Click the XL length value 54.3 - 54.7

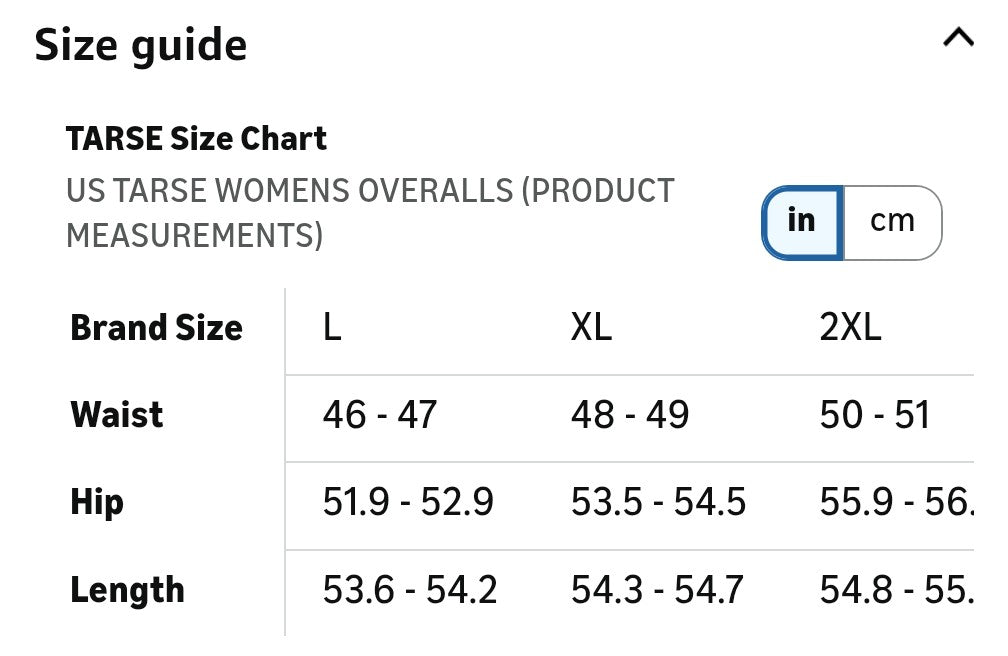tap(657, 590)
